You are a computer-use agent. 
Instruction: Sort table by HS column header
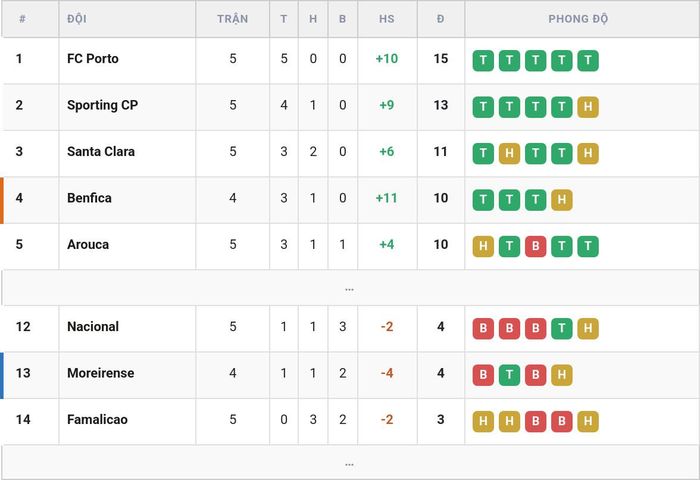(x=387, y=19)
